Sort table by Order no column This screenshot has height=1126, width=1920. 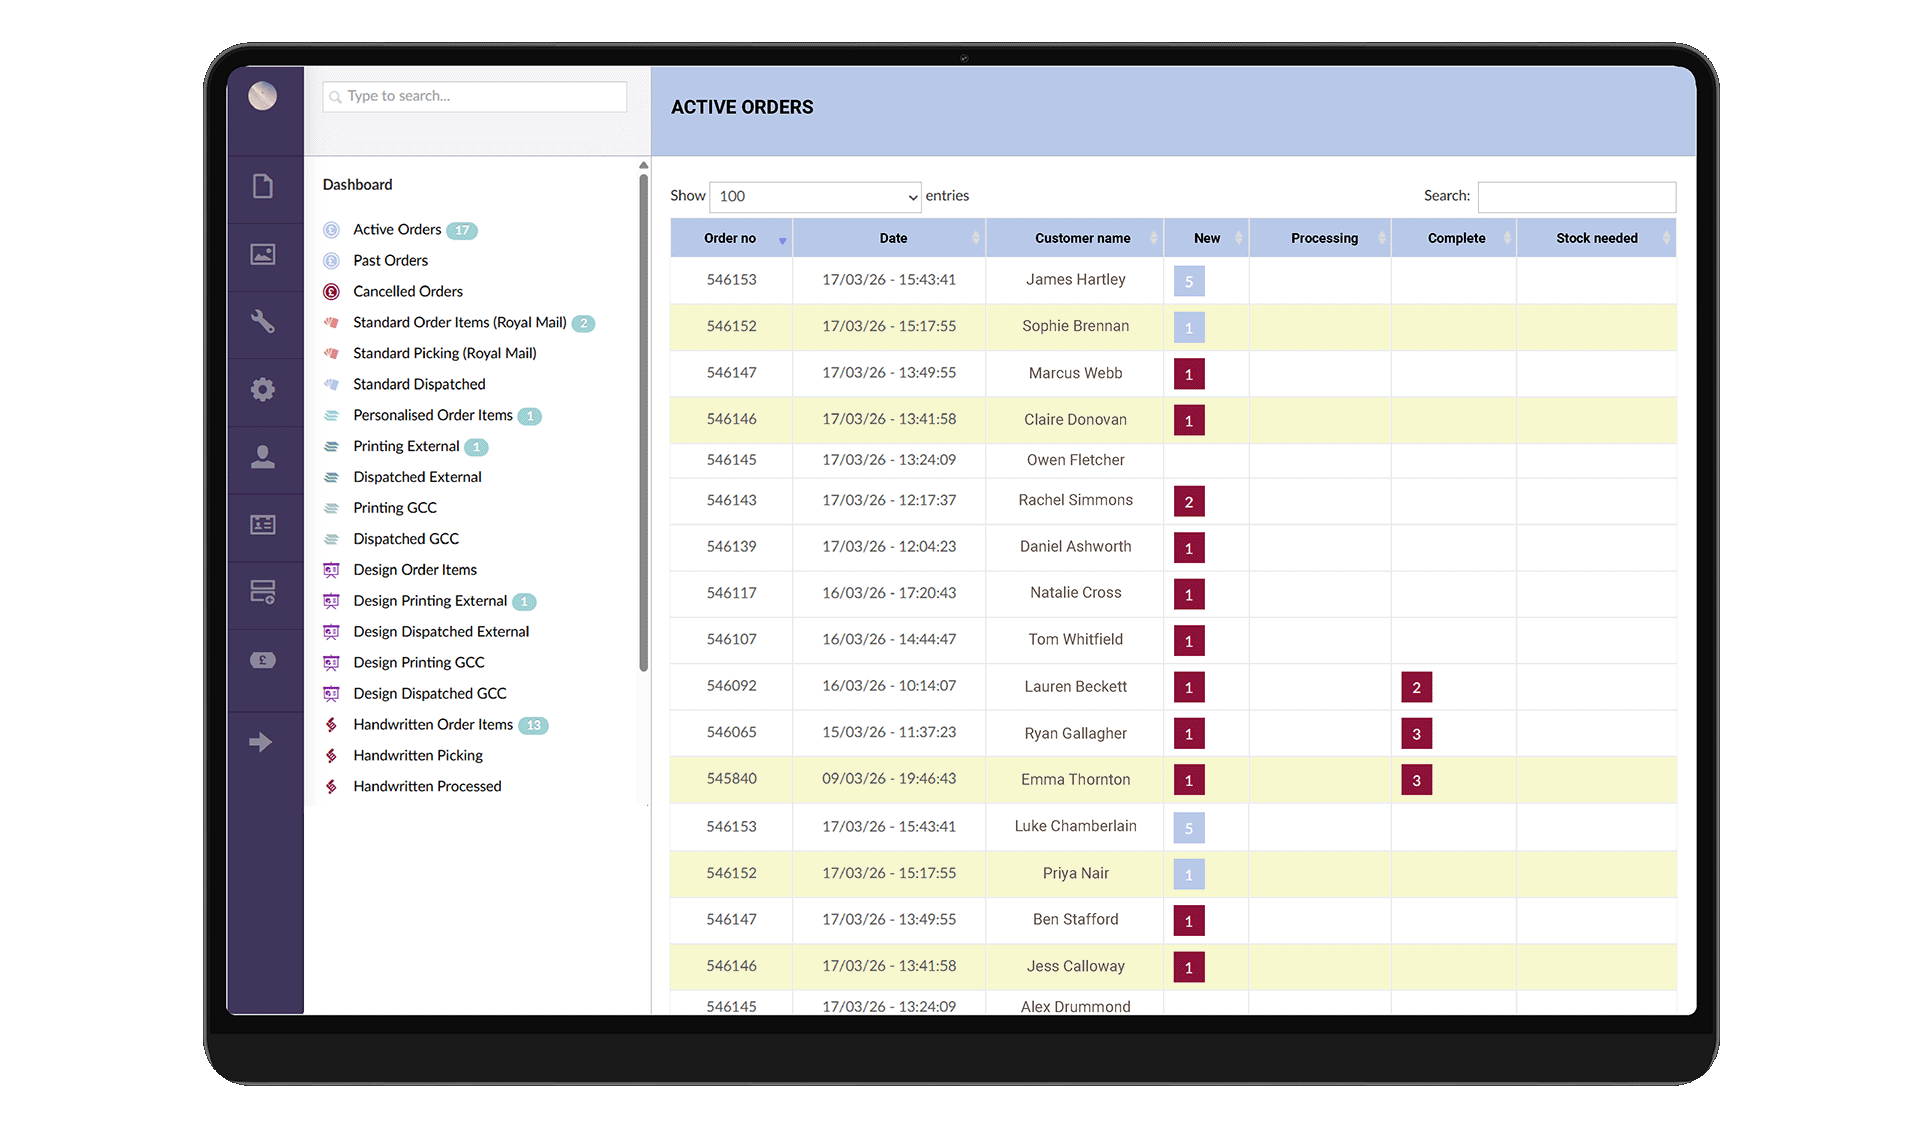click(731, 238)
